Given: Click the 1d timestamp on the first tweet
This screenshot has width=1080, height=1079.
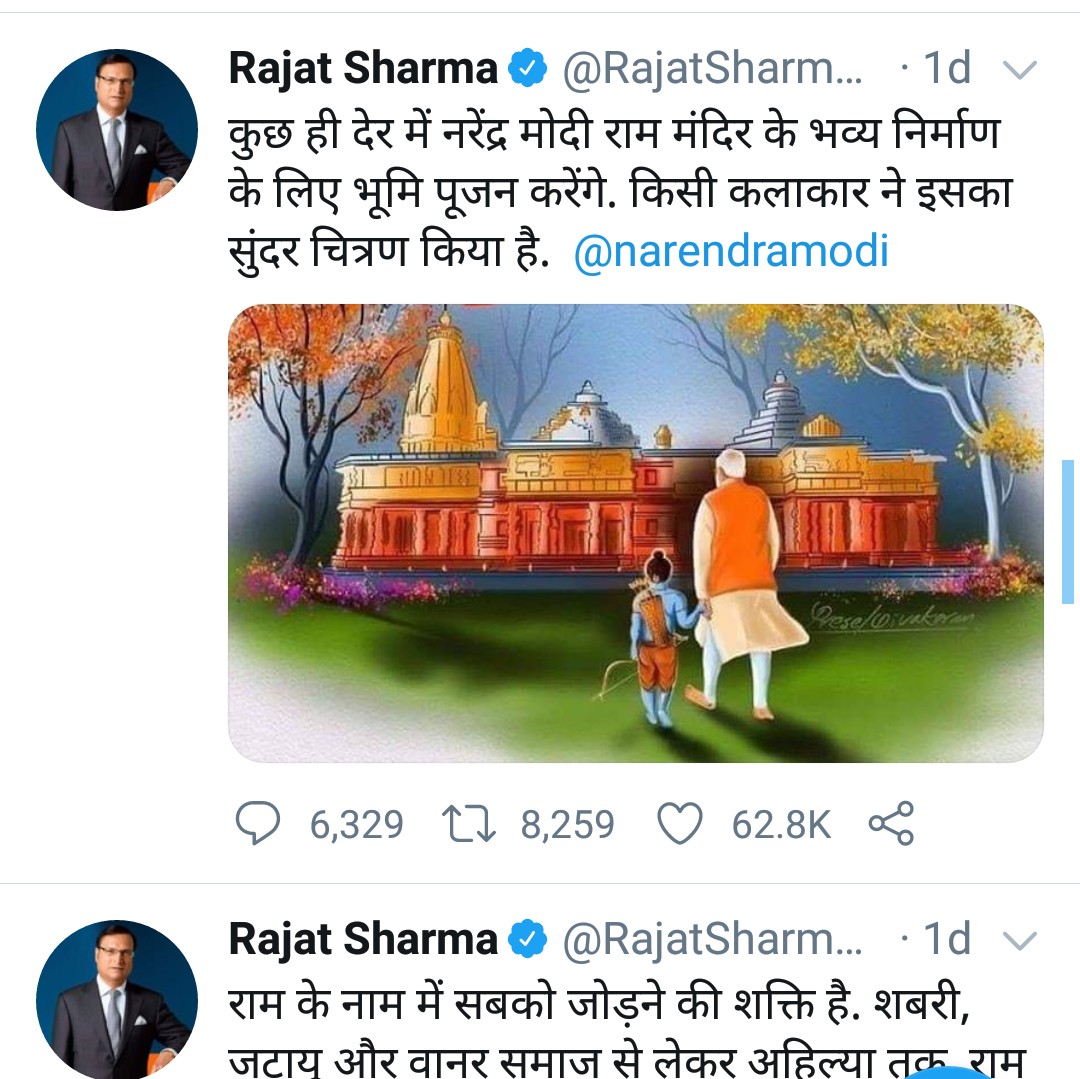Looking at the screenshot, I should [x=946, y=69].
